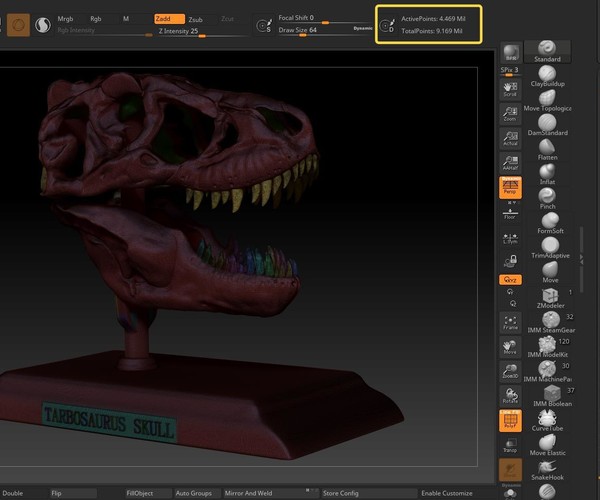Image resolution: width=600 pixels, height=500 pixels.
Task: Select the Move Elastic brush
Action: coord(547,445)
